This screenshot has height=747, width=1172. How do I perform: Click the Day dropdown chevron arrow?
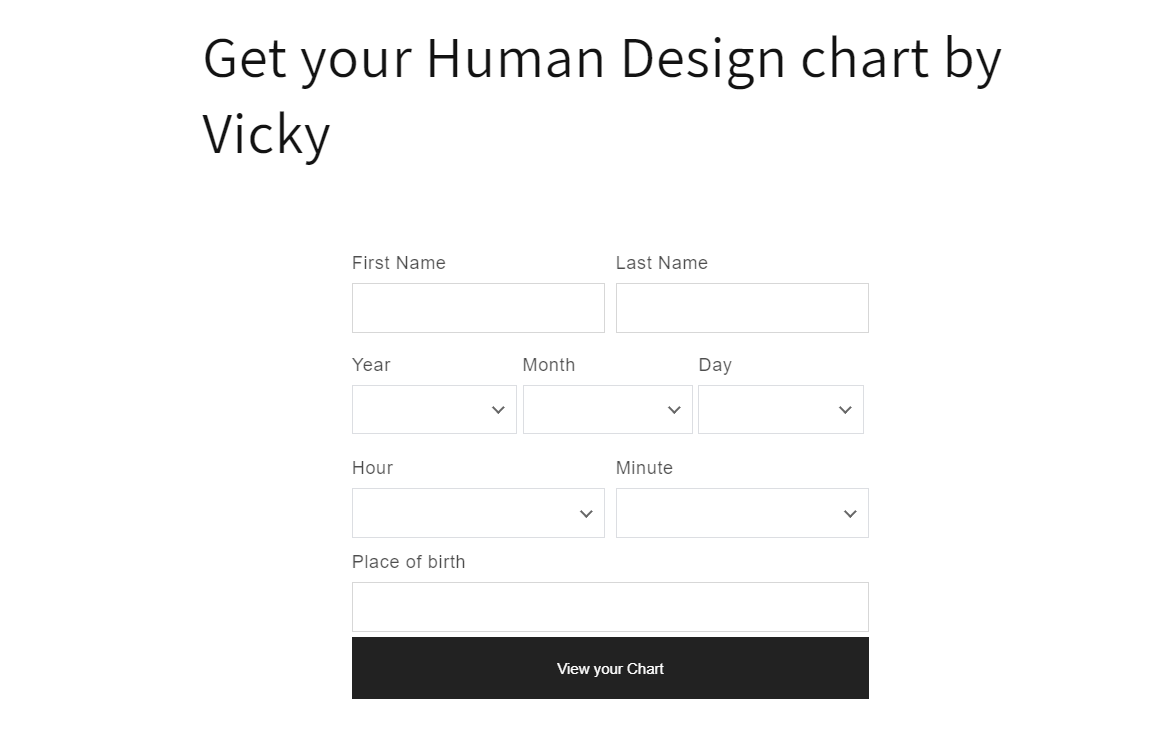pyautogui.click(x=845, y=410)
